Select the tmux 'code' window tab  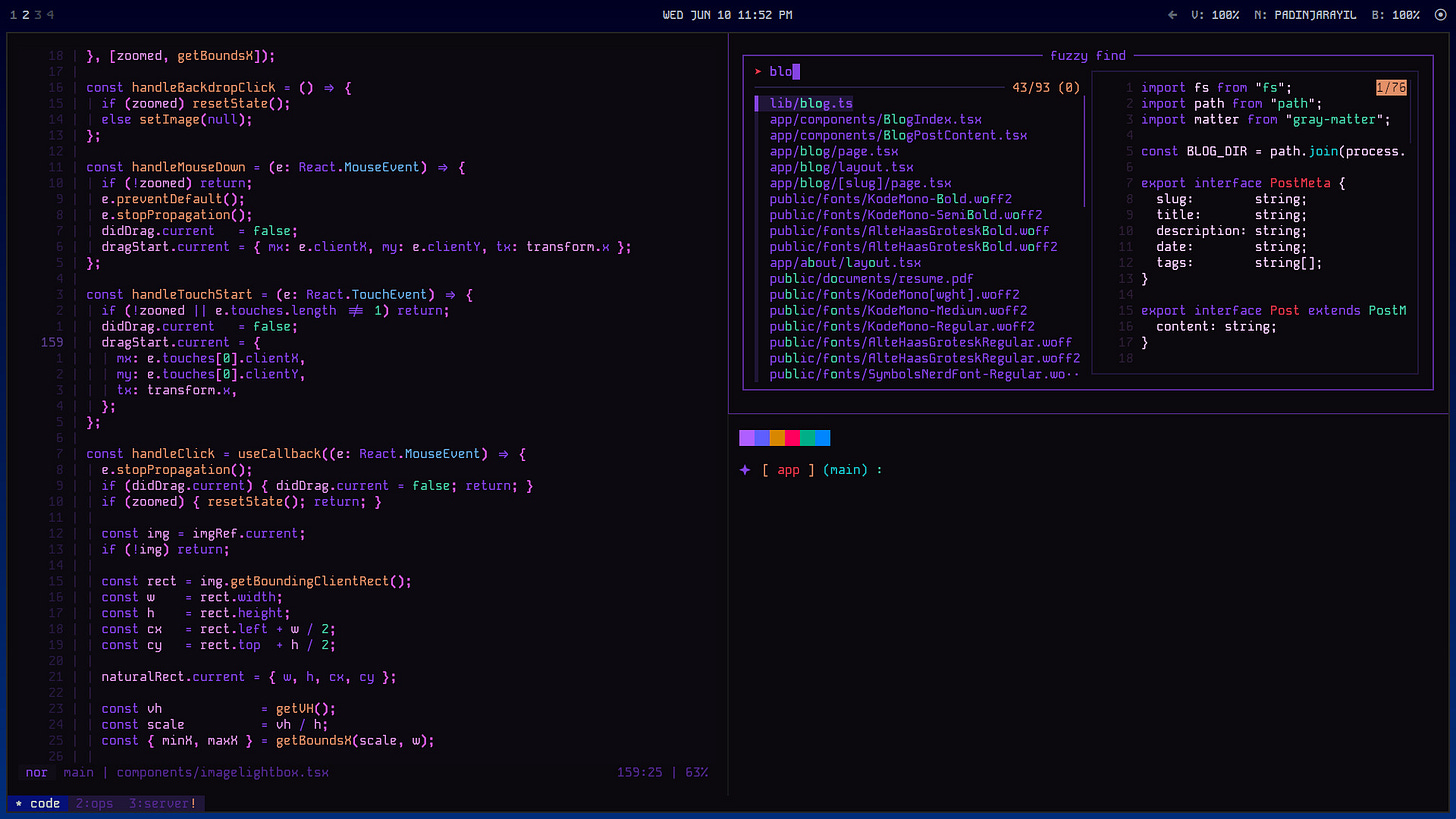[x=38, y=804]
